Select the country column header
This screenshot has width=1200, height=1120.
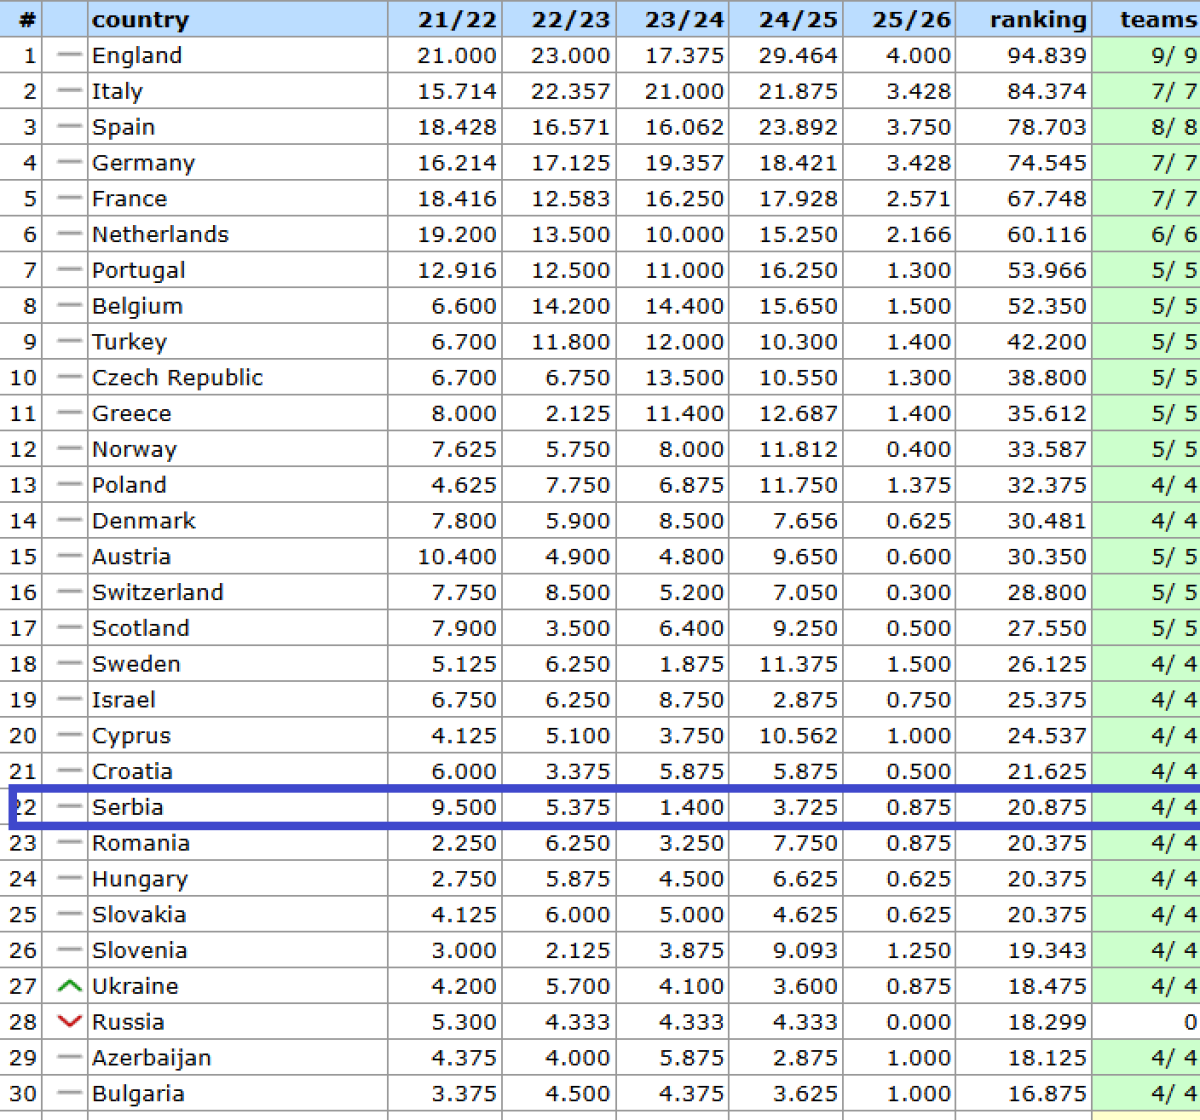(140, 19)
